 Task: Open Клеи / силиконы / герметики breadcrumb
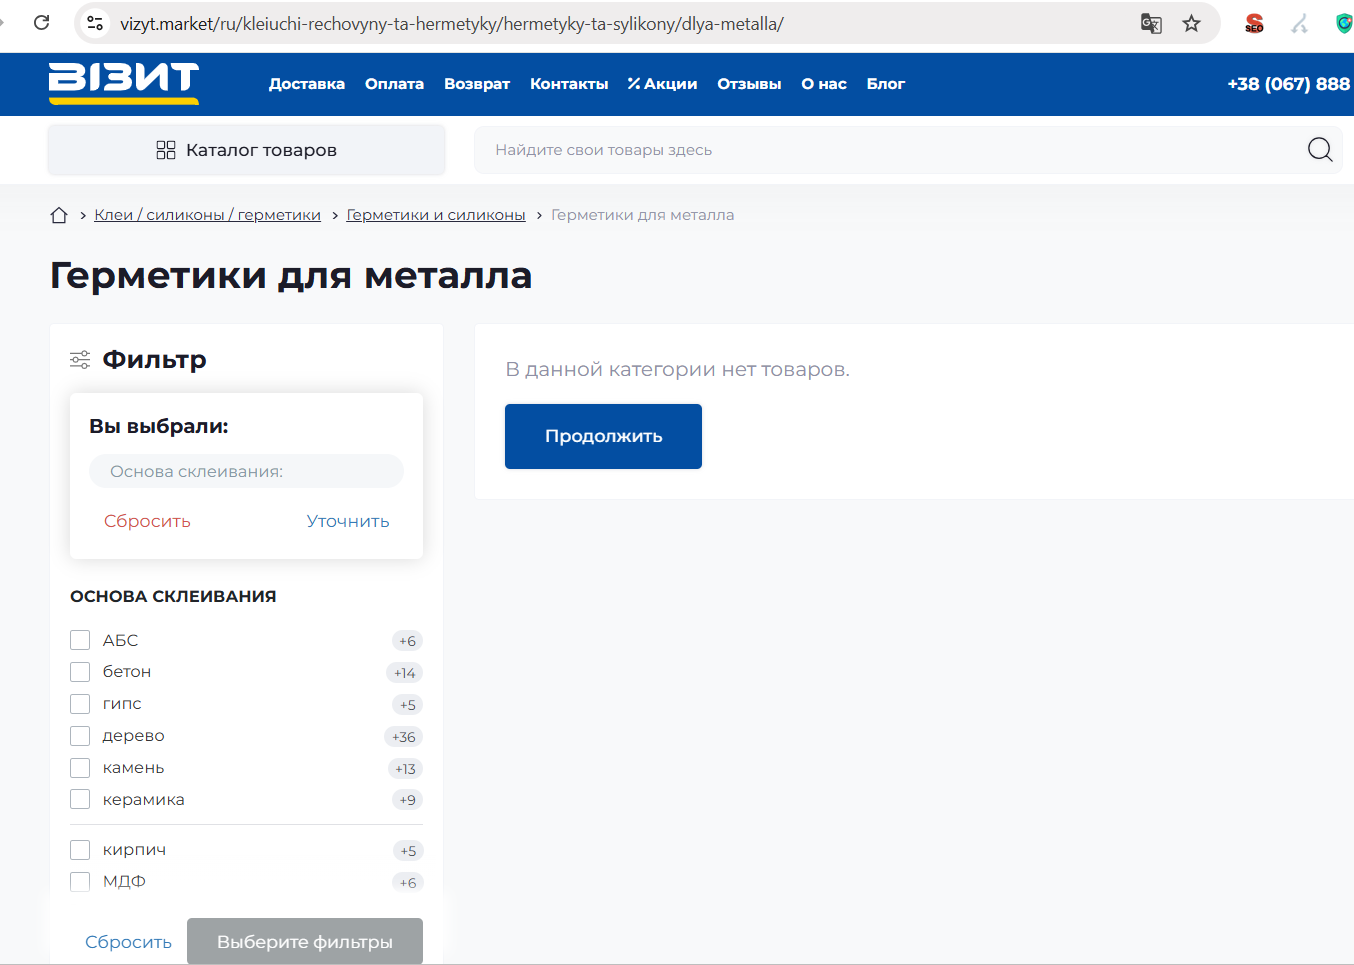[207, 215]
